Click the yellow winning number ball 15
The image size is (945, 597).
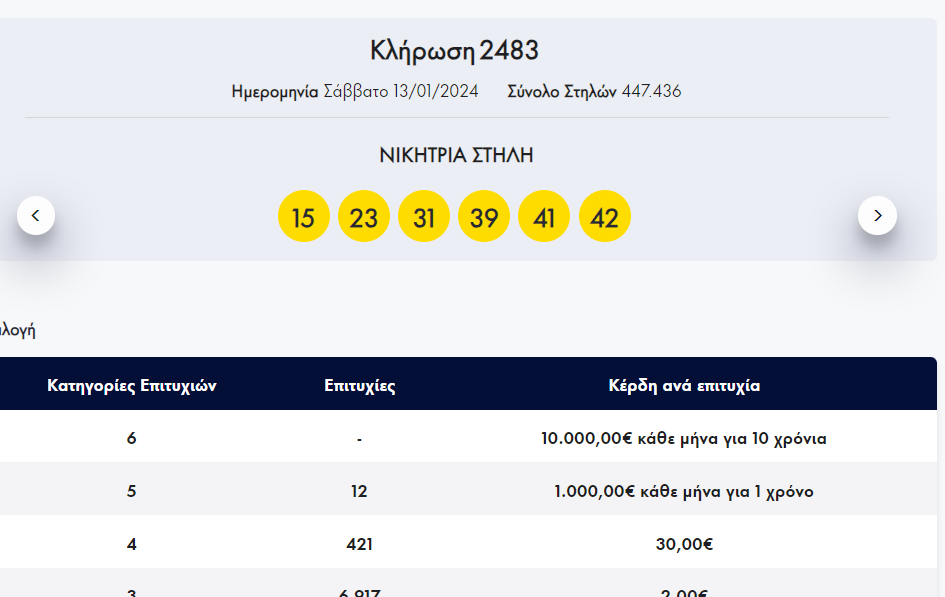[x=303, y=217]
